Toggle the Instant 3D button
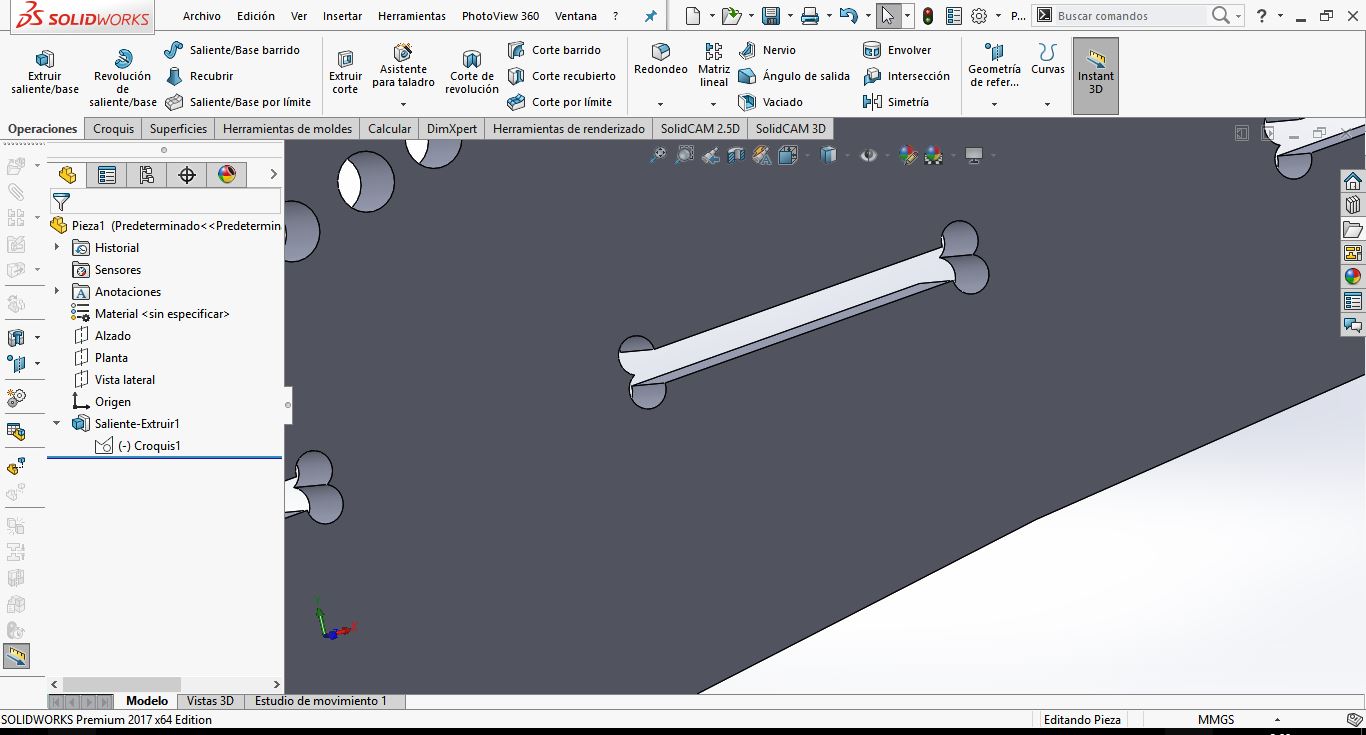 coord(1095,75)
